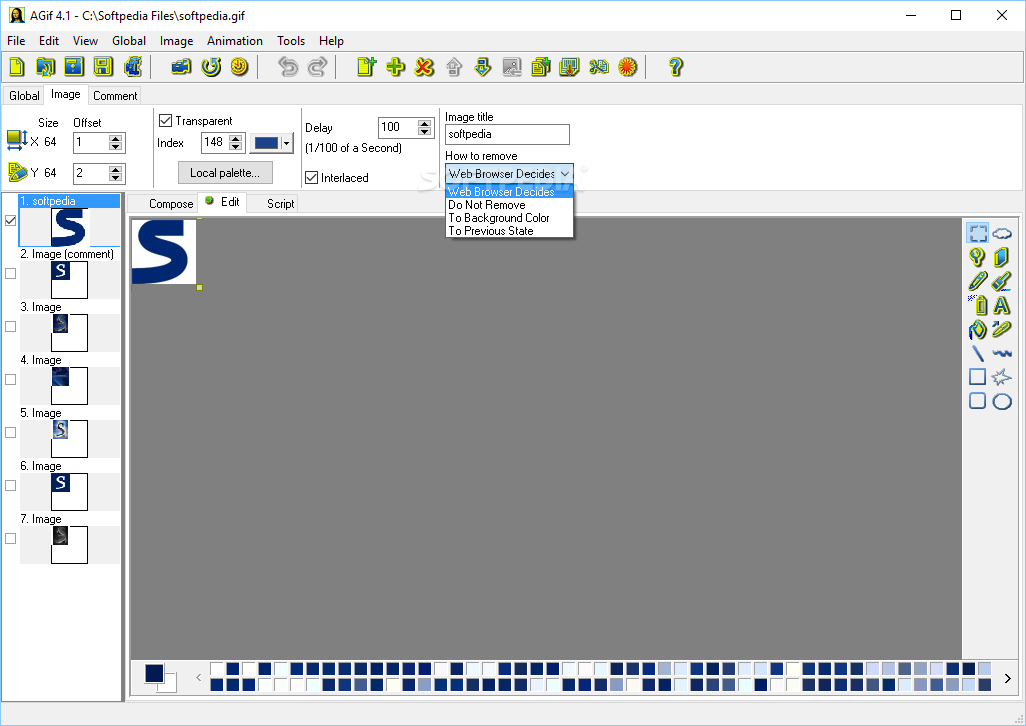
Task: Click the green plus Add image icon
Action: (x=395, y=67)
